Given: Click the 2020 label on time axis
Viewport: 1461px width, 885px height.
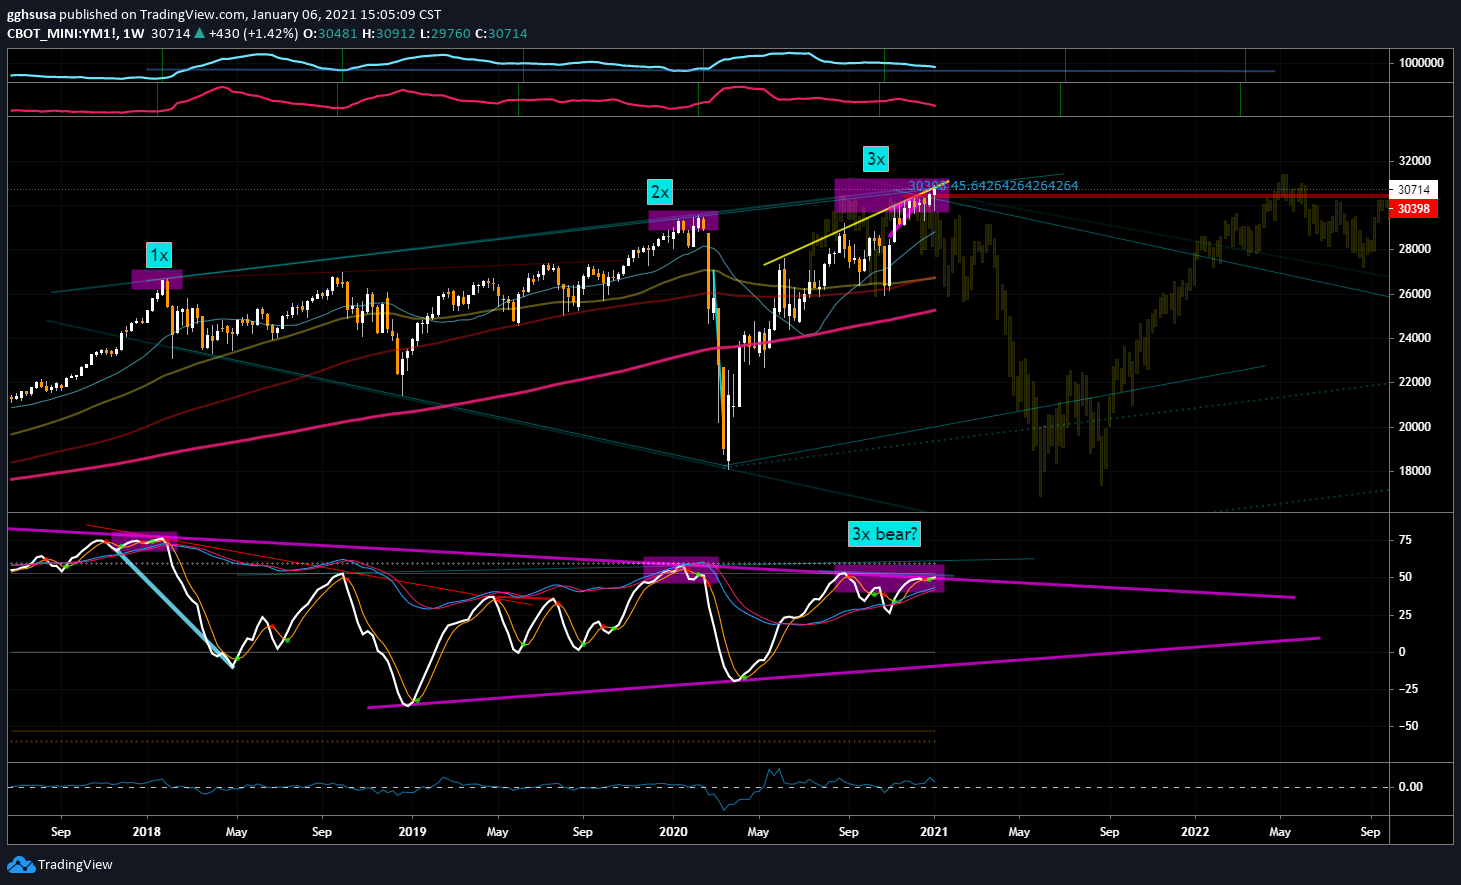Looking at the screenshot, I should 673,832.
